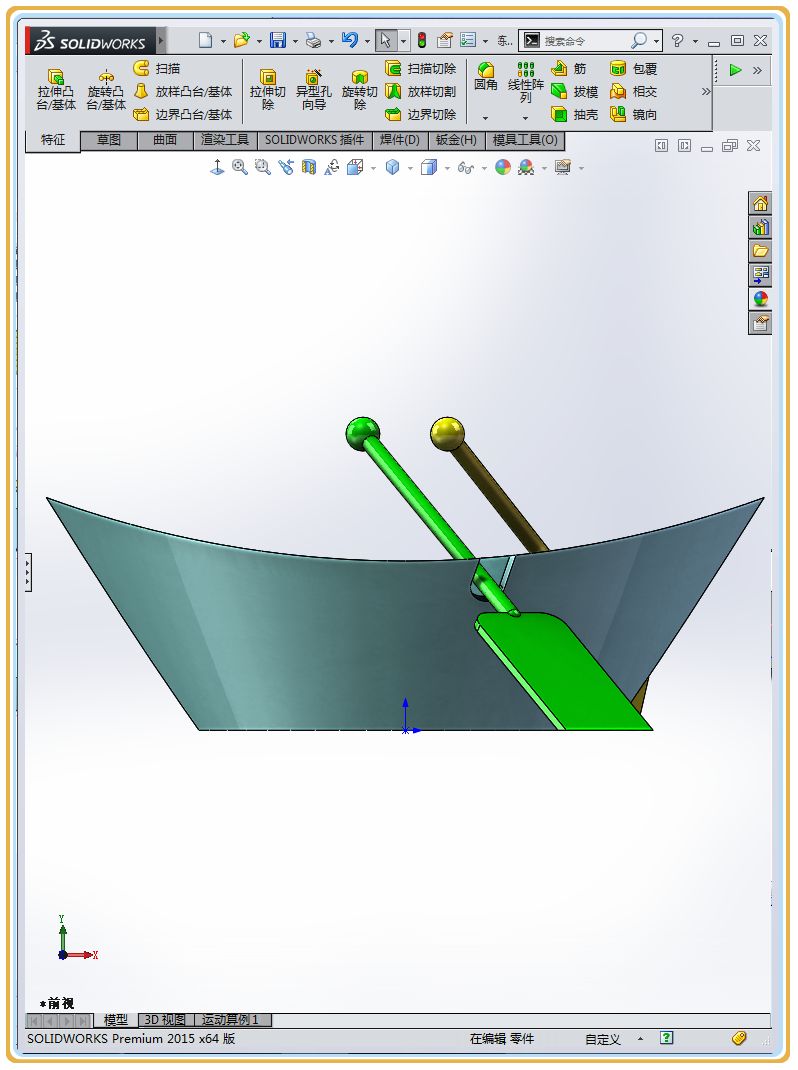Open Appearances color ball in task pane

760,299
